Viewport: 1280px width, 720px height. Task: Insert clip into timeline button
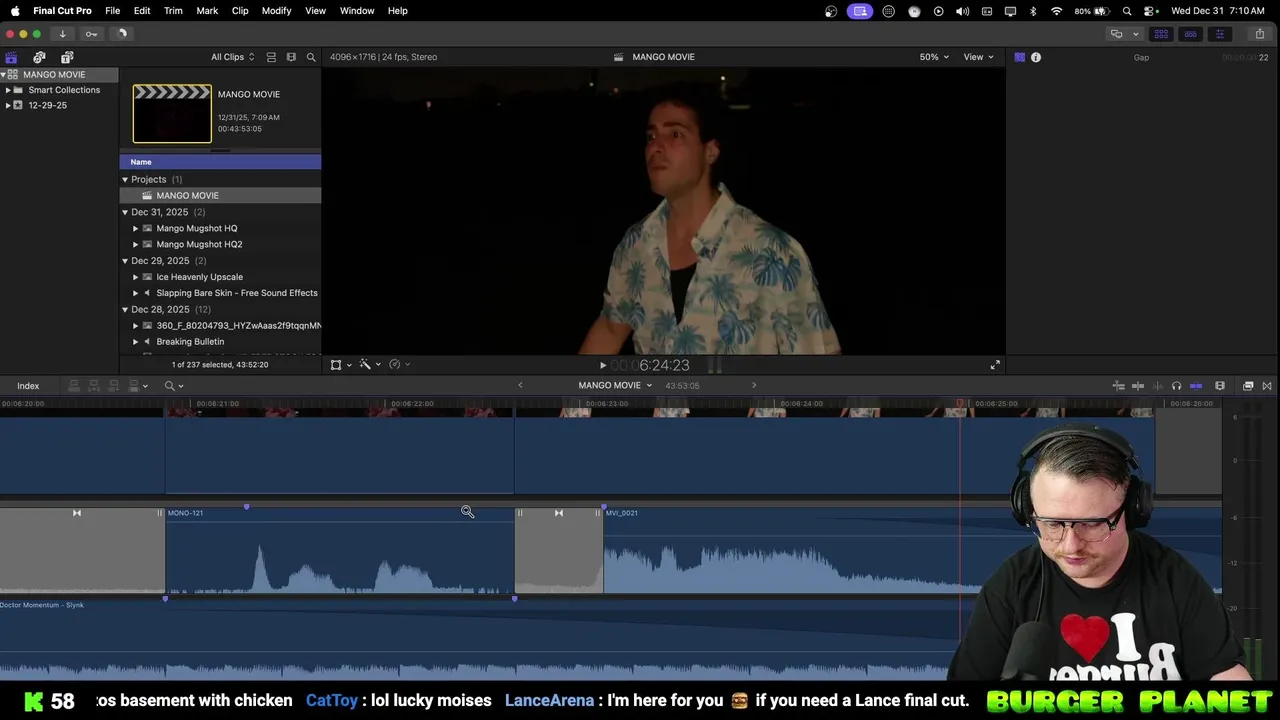click(x=94, y=386)
